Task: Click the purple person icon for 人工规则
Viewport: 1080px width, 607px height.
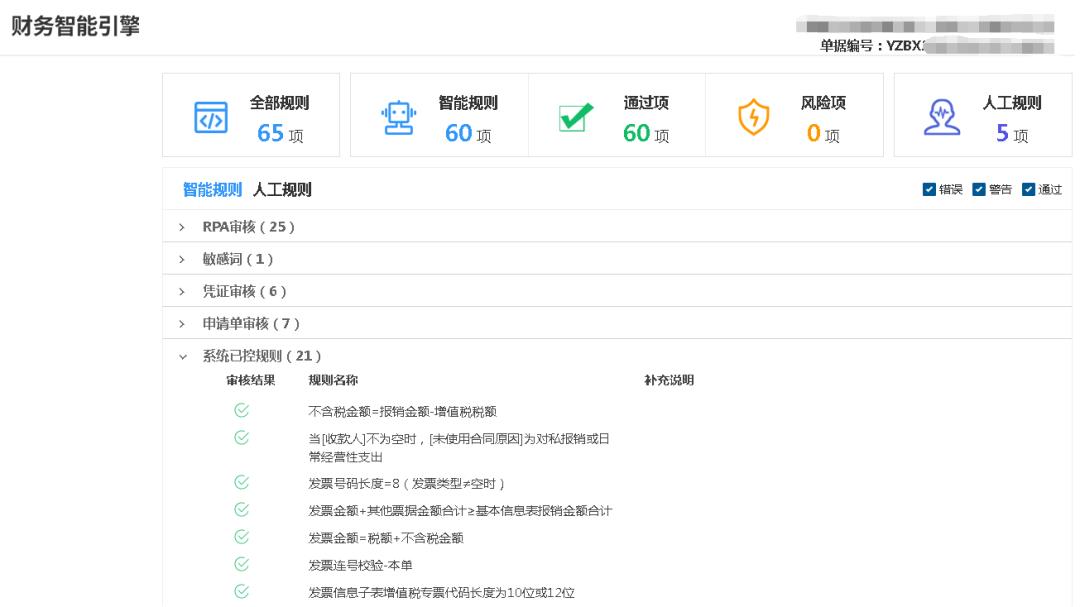Action: coord(941,117)
